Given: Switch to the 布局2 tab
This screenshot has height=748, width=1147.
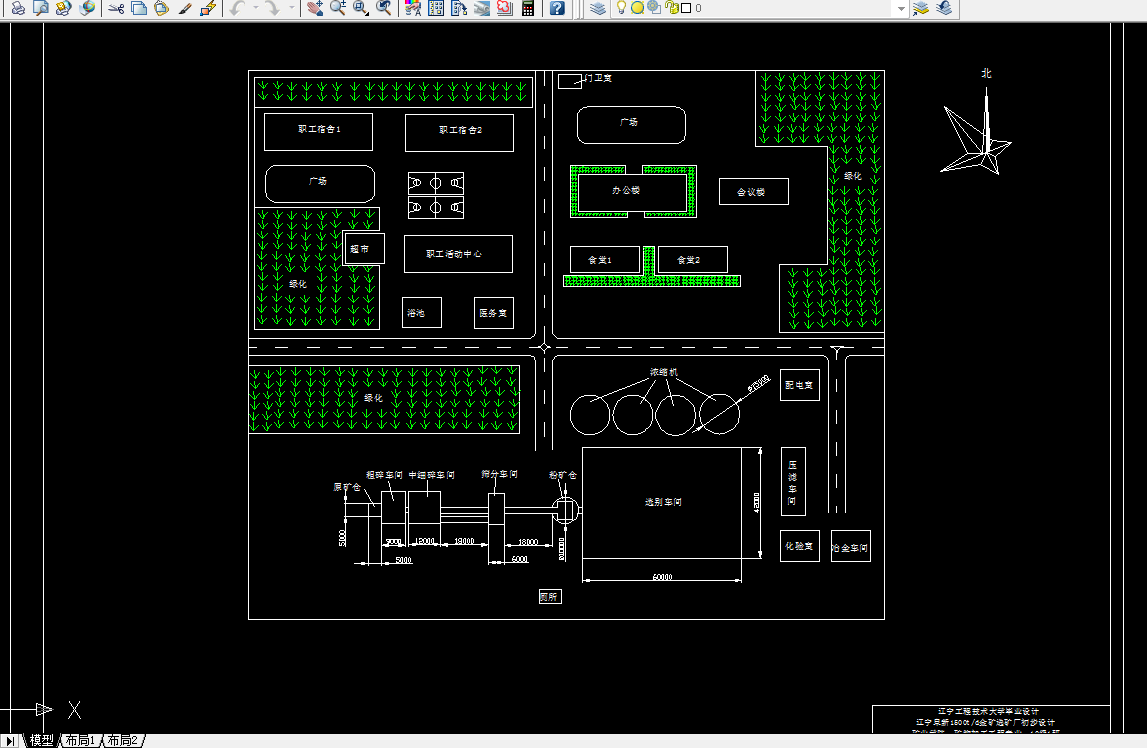Looking at the screenshot, I should [123, 740].
